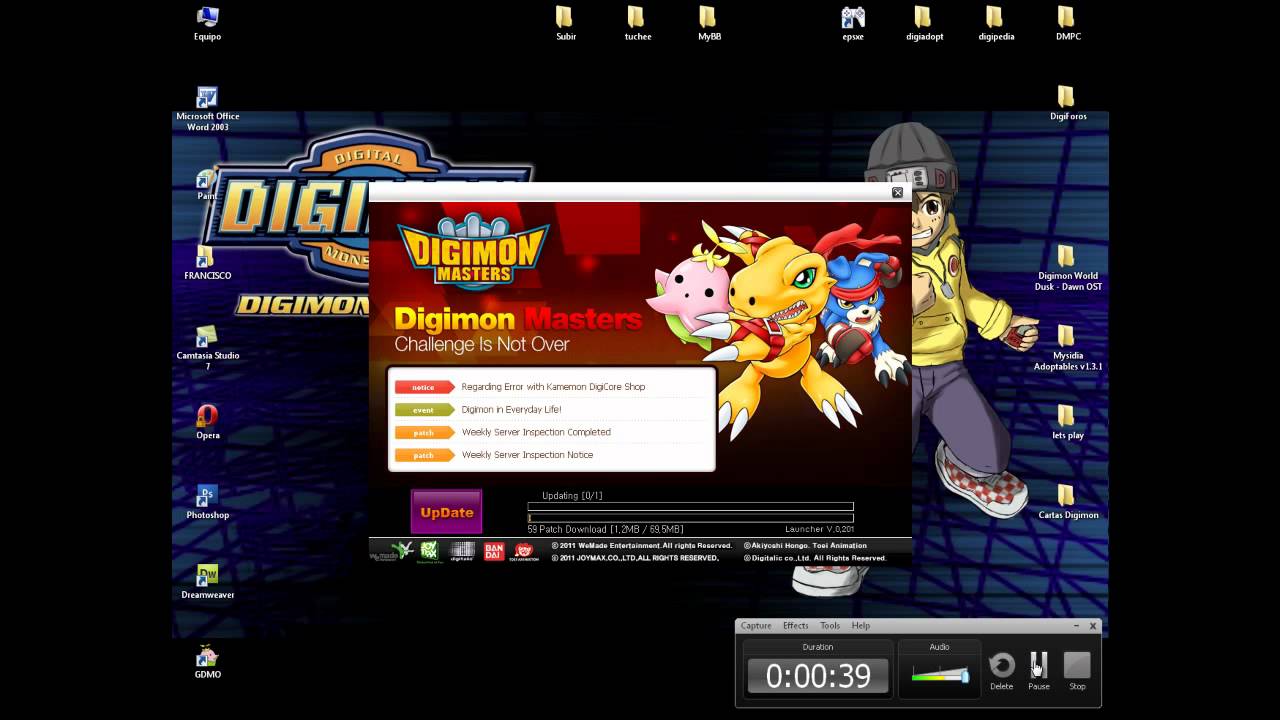Open the Tools menu in recorder

coord(830,626)
